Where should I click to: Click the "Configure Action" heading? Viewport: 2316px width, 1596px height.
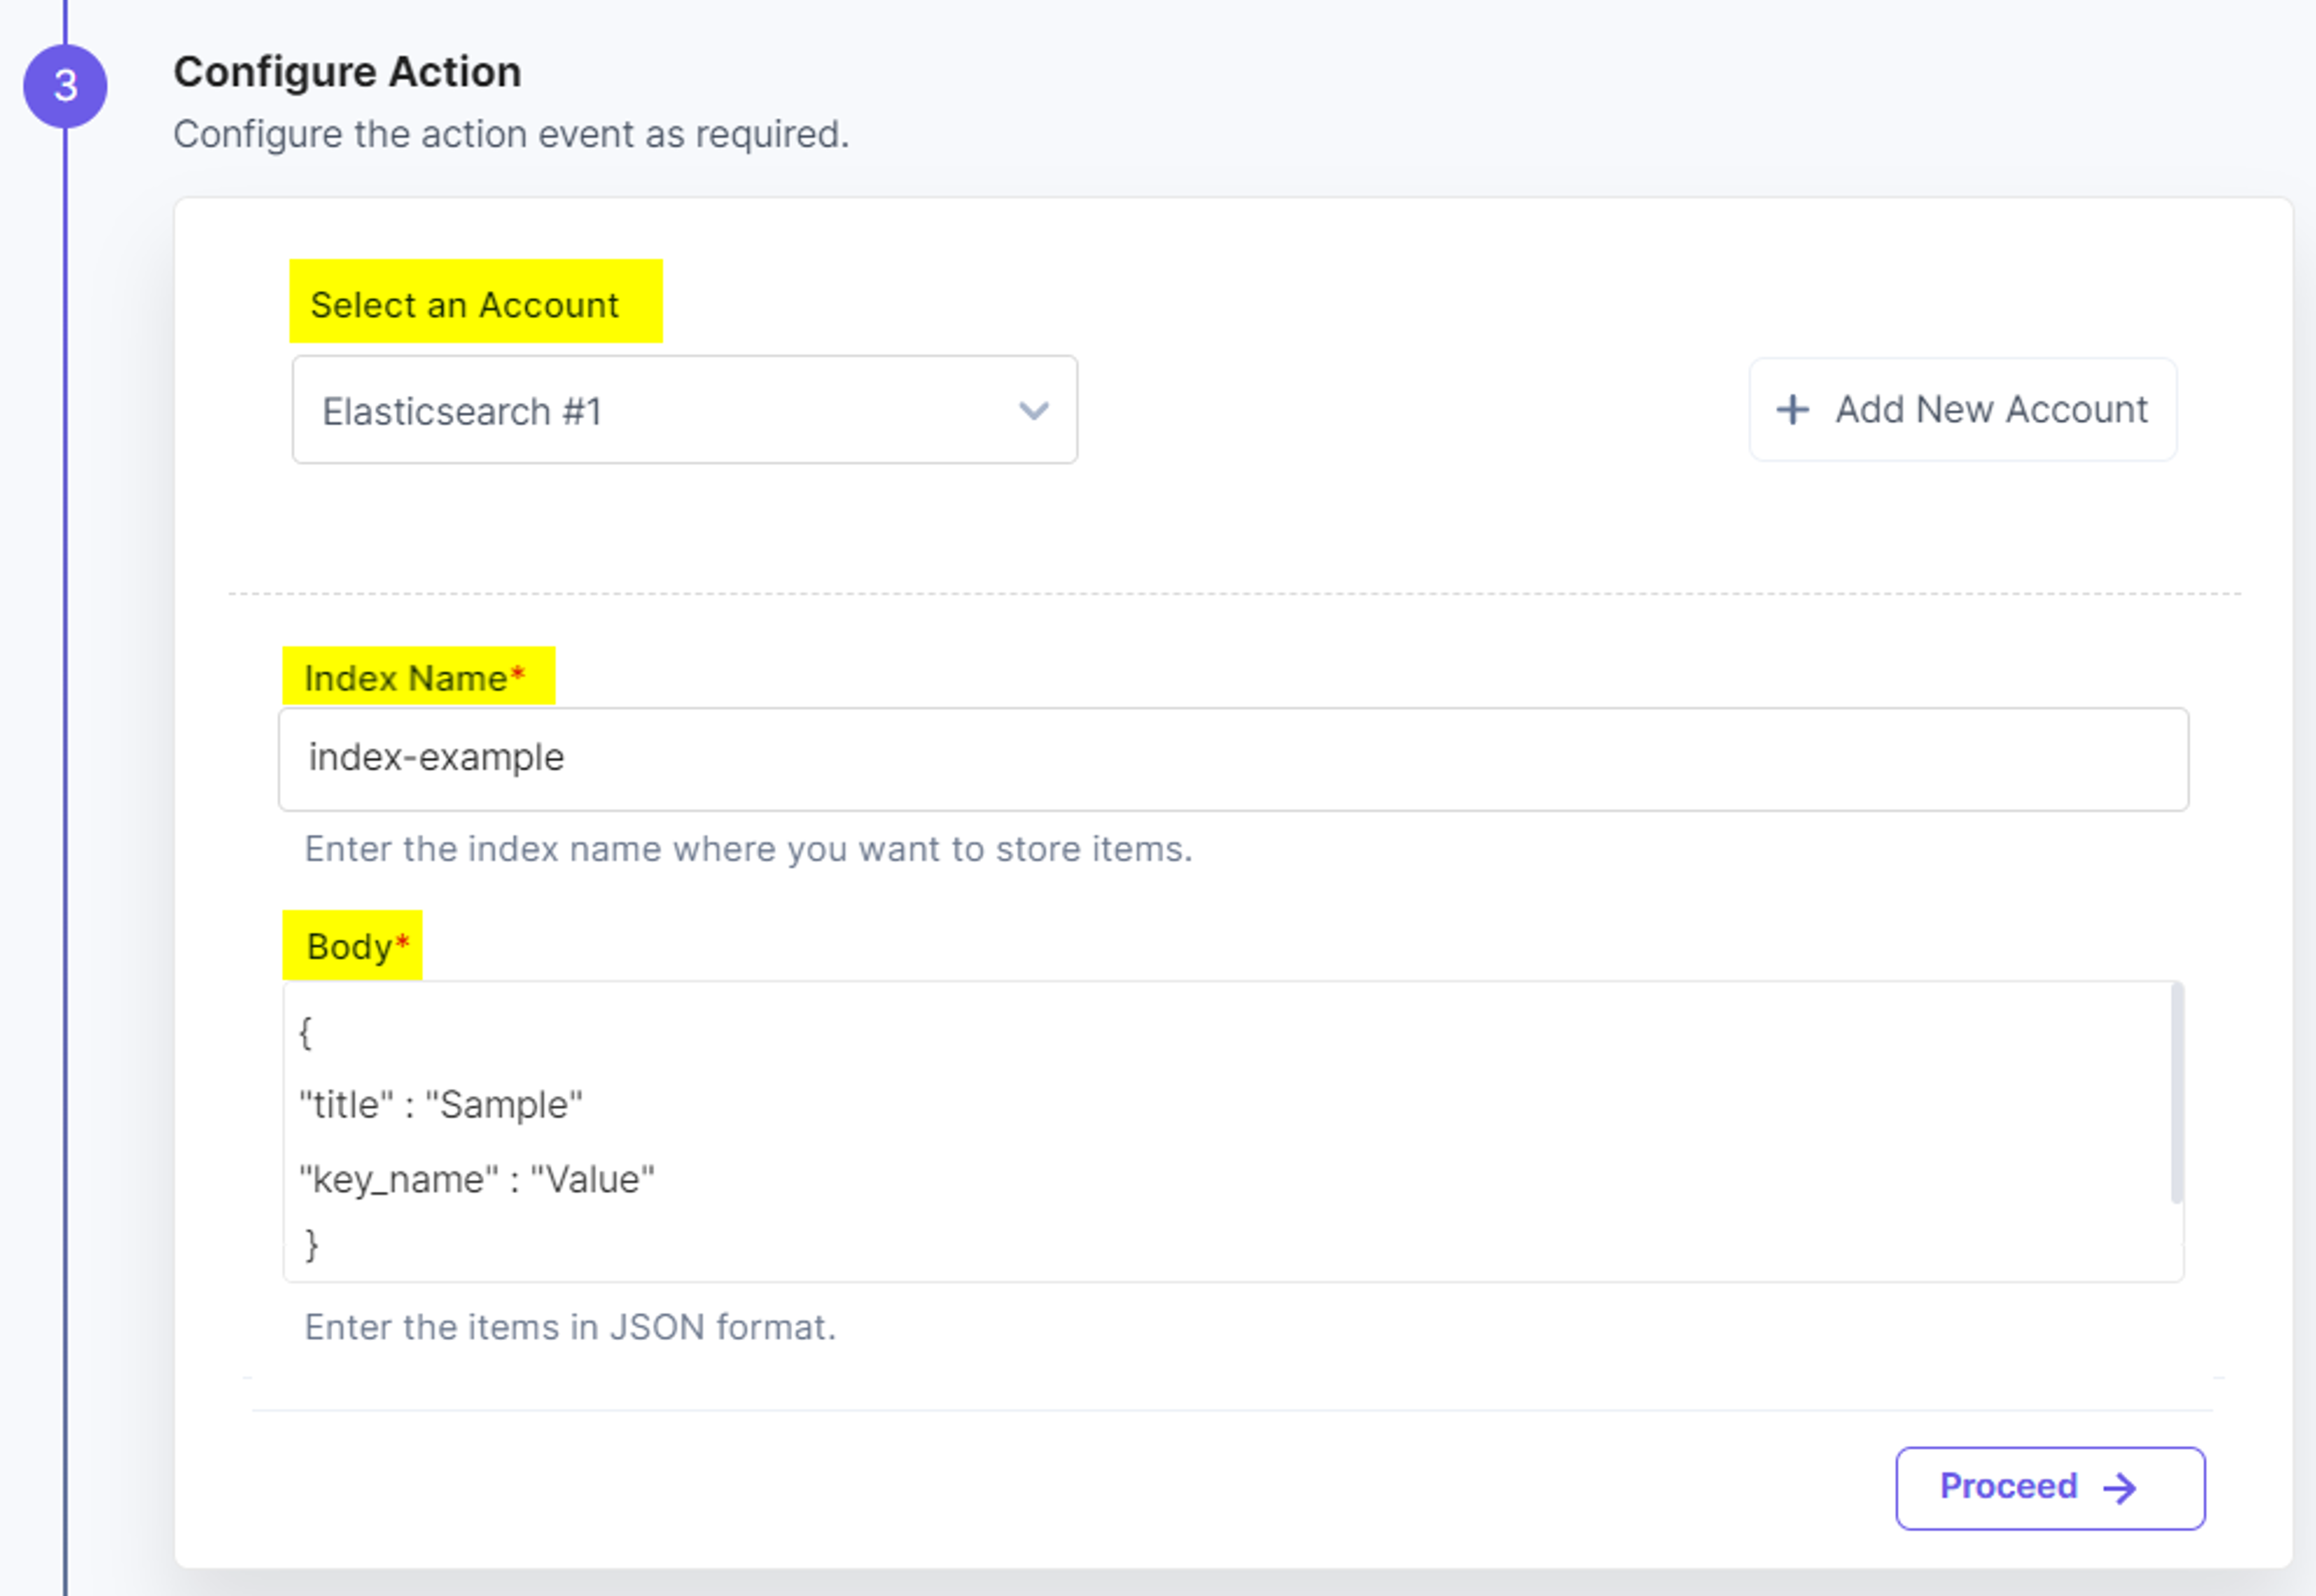[x=347, y=72]
